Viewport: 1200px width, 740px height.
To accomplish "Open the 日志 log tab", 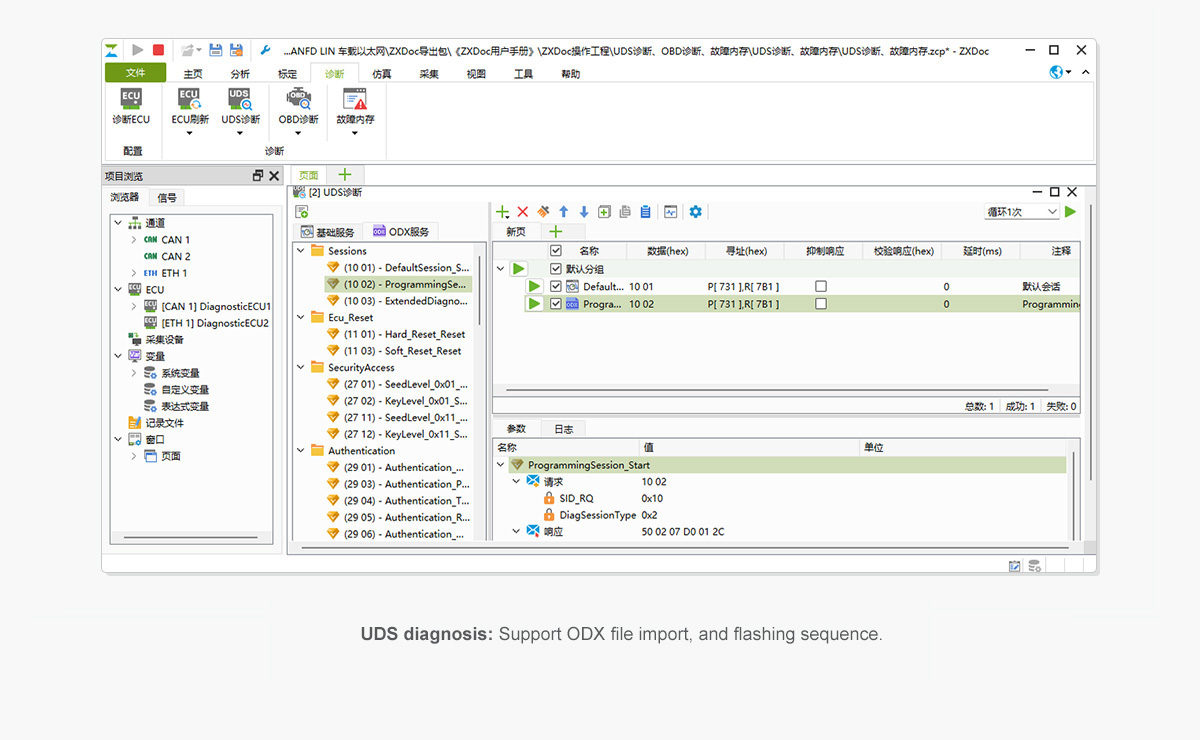I will (563, 429).
